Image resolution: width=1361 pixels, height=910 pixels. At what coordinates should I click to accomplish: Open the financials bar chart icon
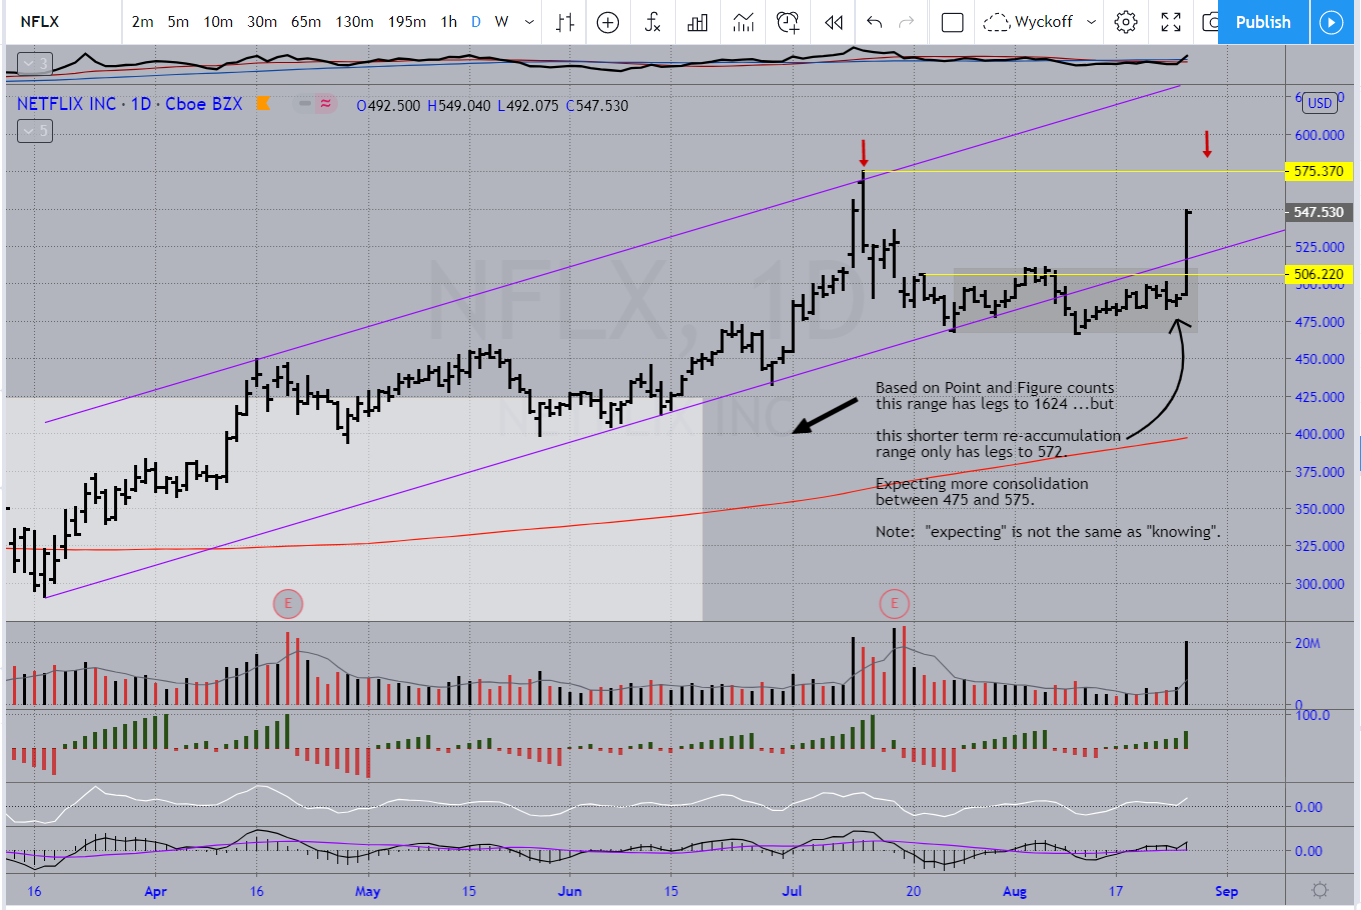(x=698, y=22)
